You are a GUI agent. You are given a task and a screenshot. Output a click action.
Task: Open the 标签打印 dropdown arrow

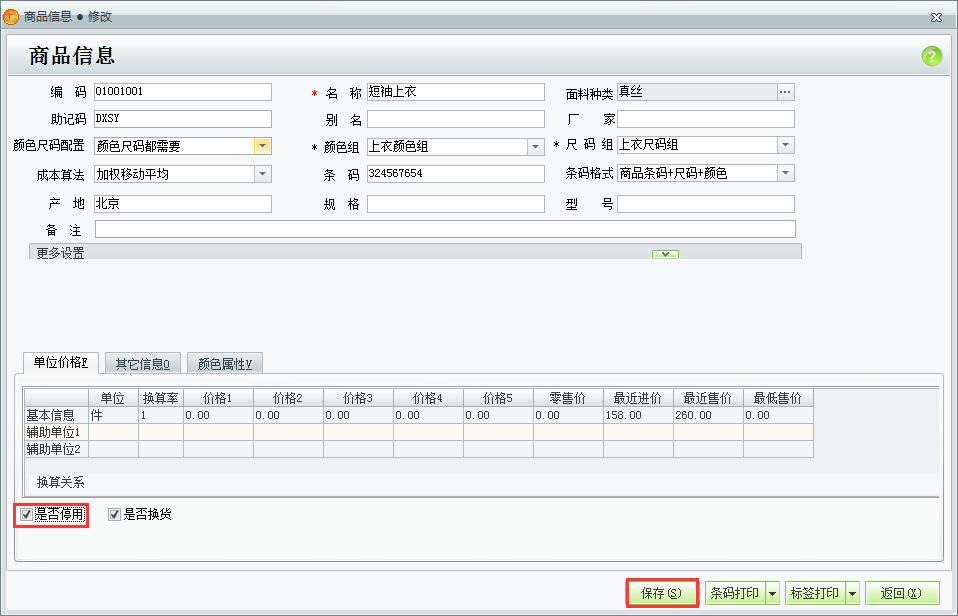pos(854,593)
